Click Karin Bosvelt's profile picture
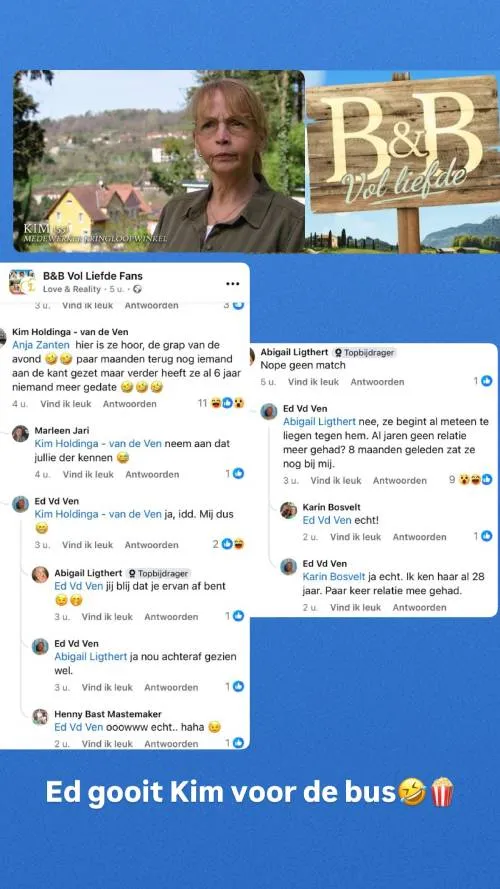 tap(288, 510)
